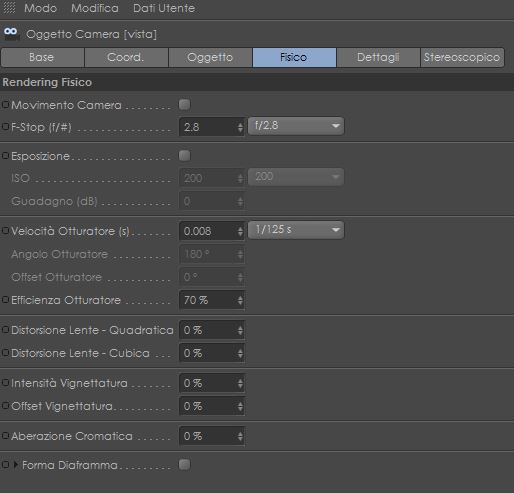Open the Modo menu
Image resolution: width=514 pixels, height=493 pixels.
tap(41, 8)
